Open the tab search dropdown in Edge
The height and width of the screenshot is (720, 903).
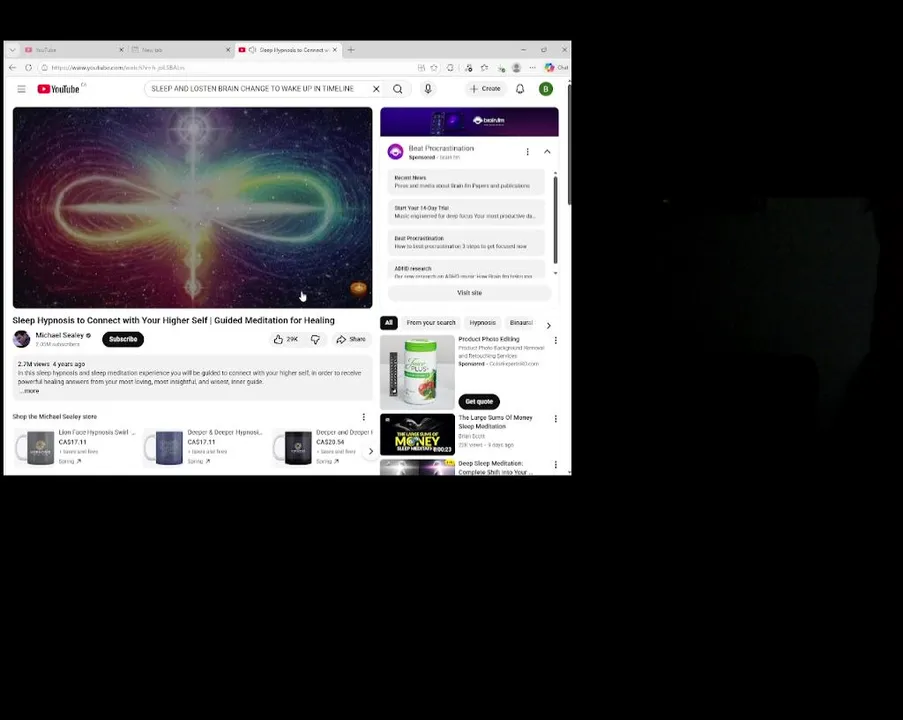pos(12,50)
